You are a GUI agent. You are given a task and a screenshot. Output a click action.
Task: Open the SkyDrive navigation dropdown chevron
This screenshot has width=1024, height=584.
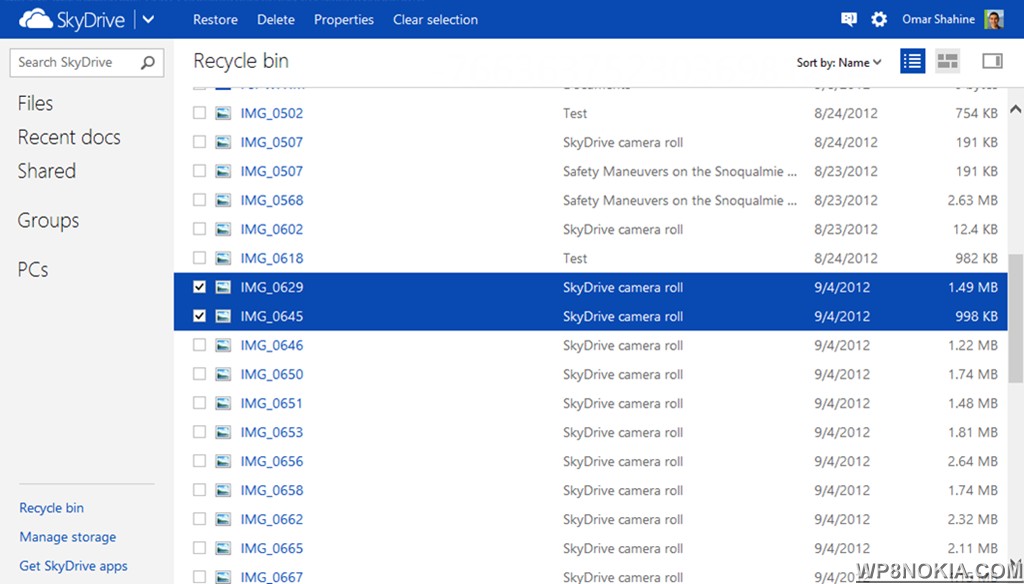[148, 20]
